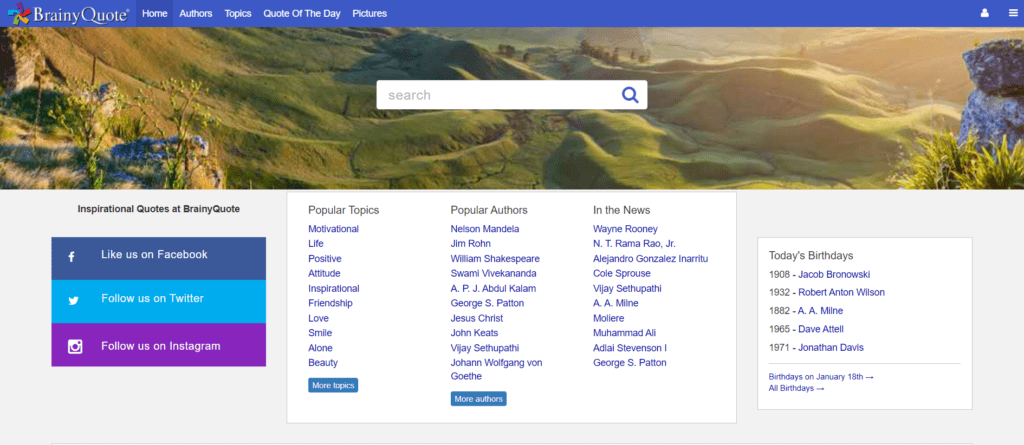Screen dimensions: 1024x445
Task: Open A. A. Milne in In the News
Action: pyautogui.click(x=616, y=303)
